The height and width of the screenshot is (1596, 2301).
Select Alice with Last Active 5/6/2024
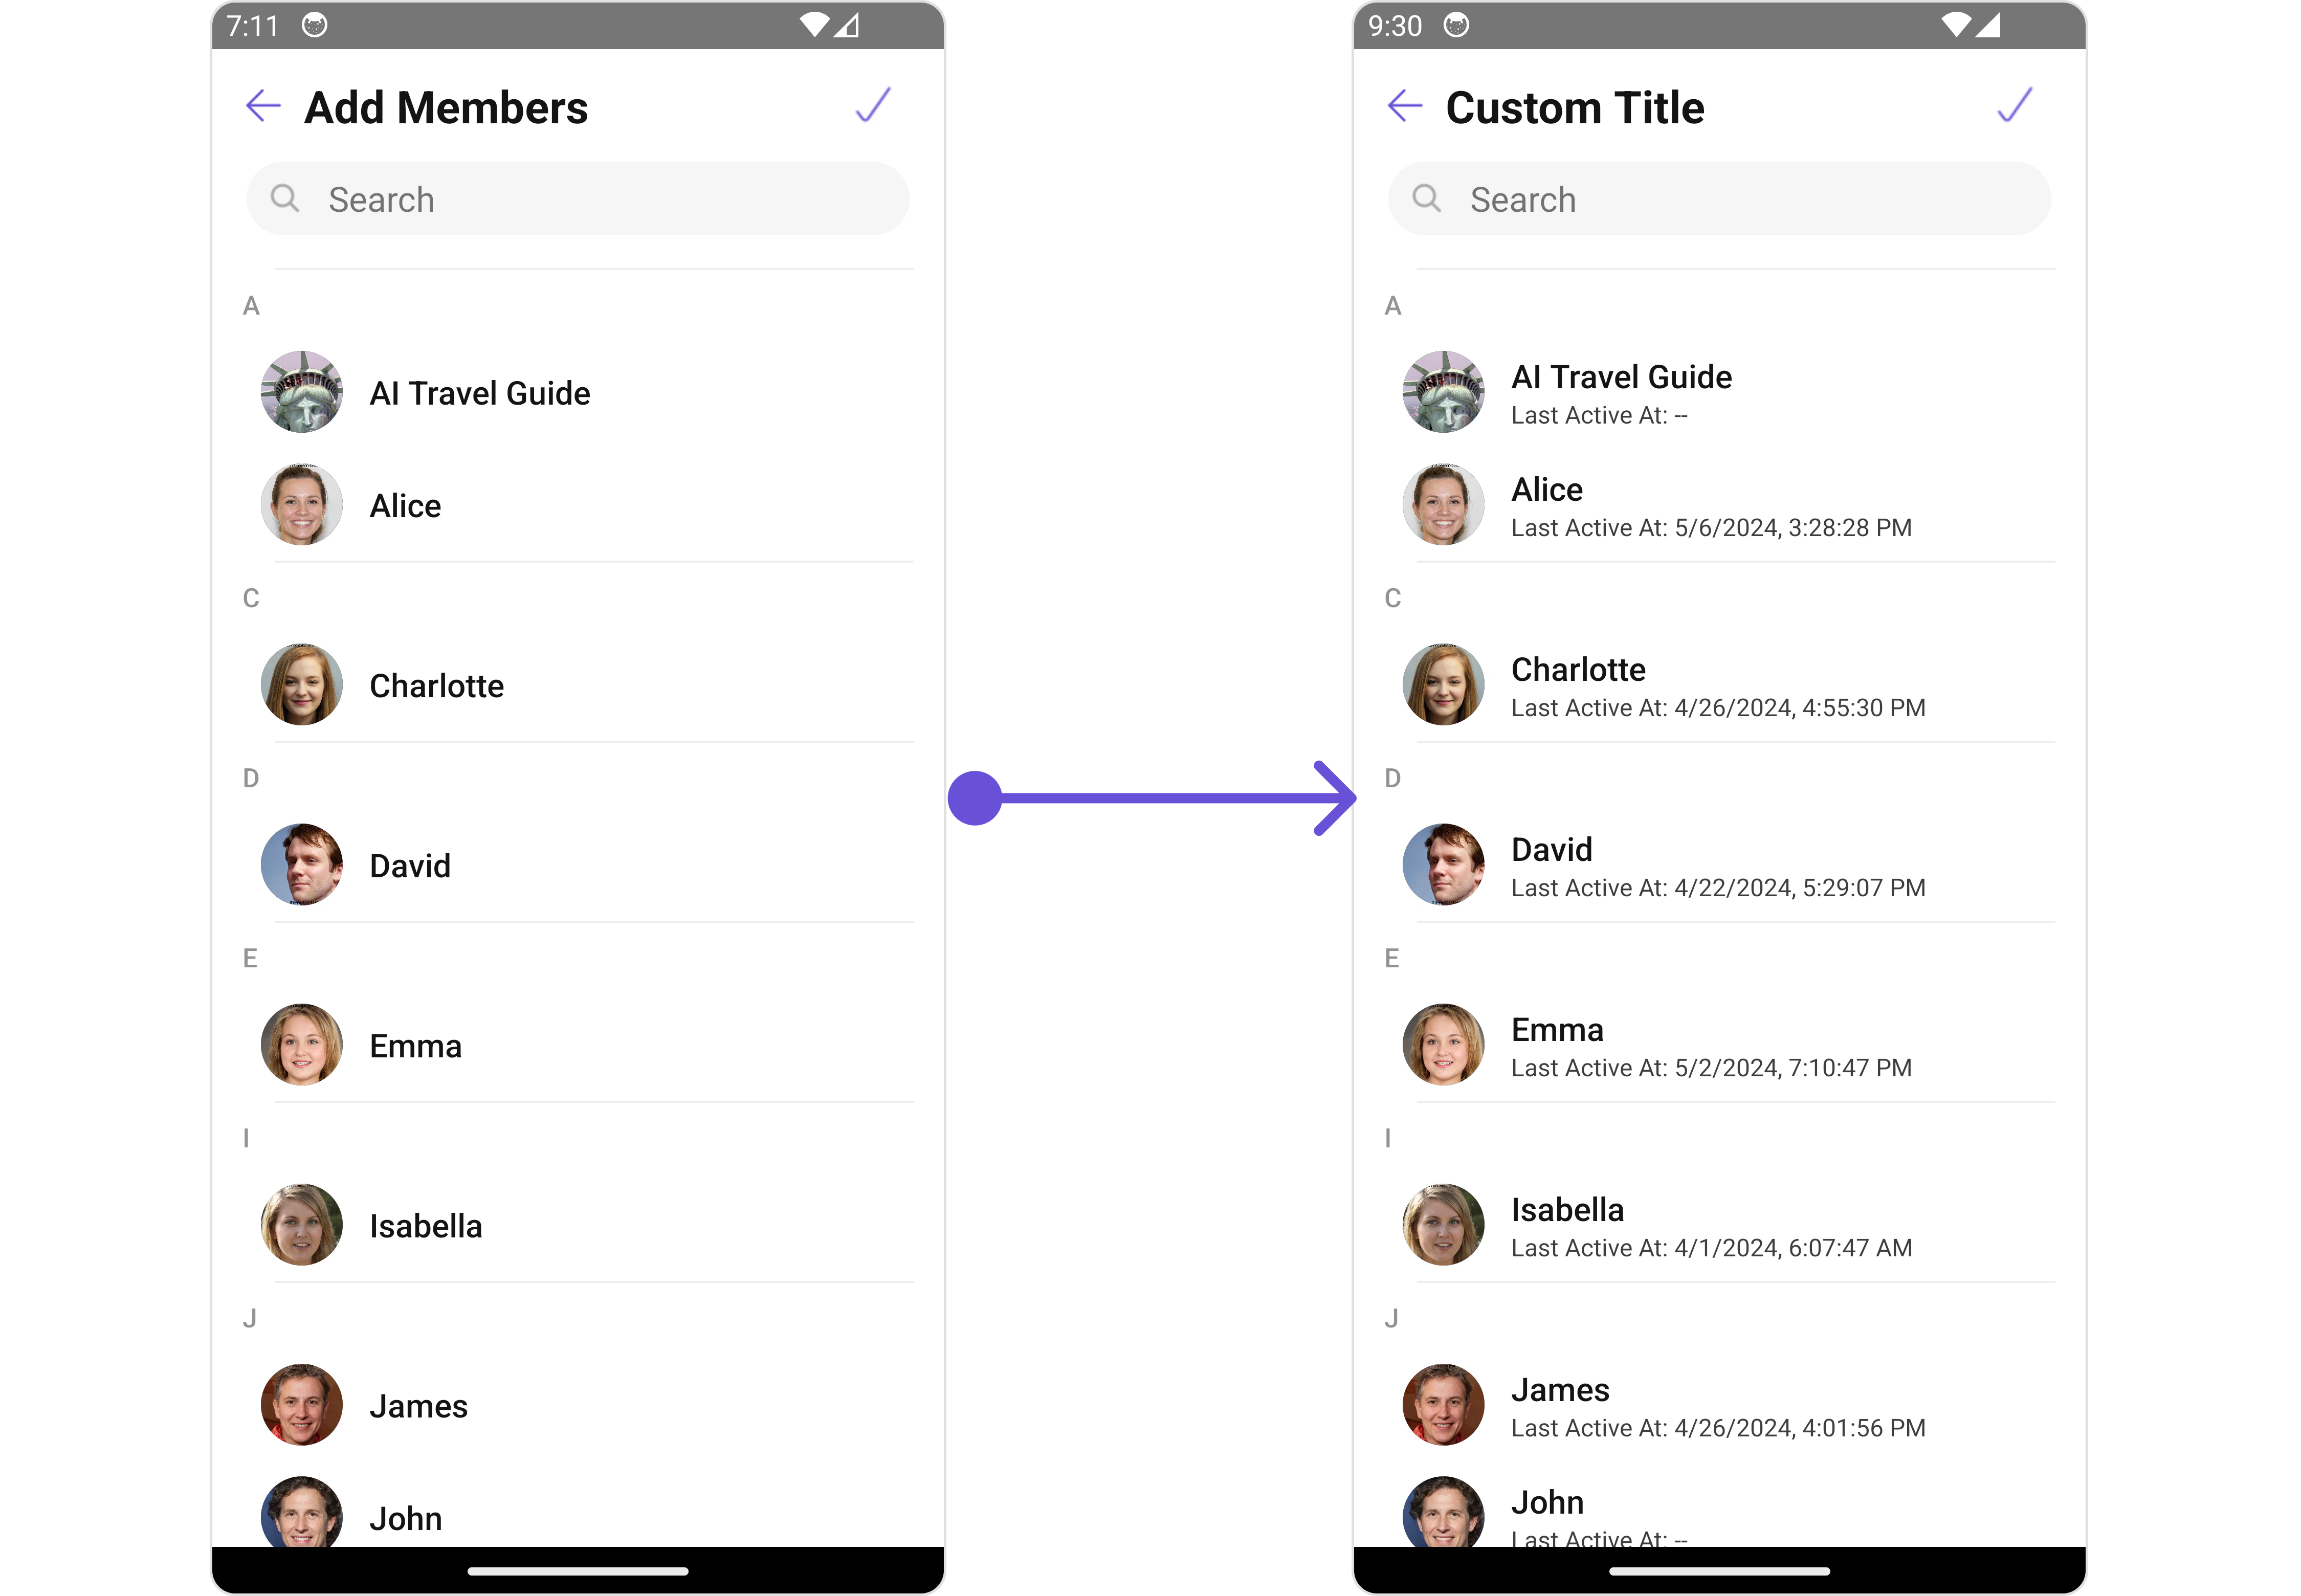pyautogui.click(x=1719, y=505)
